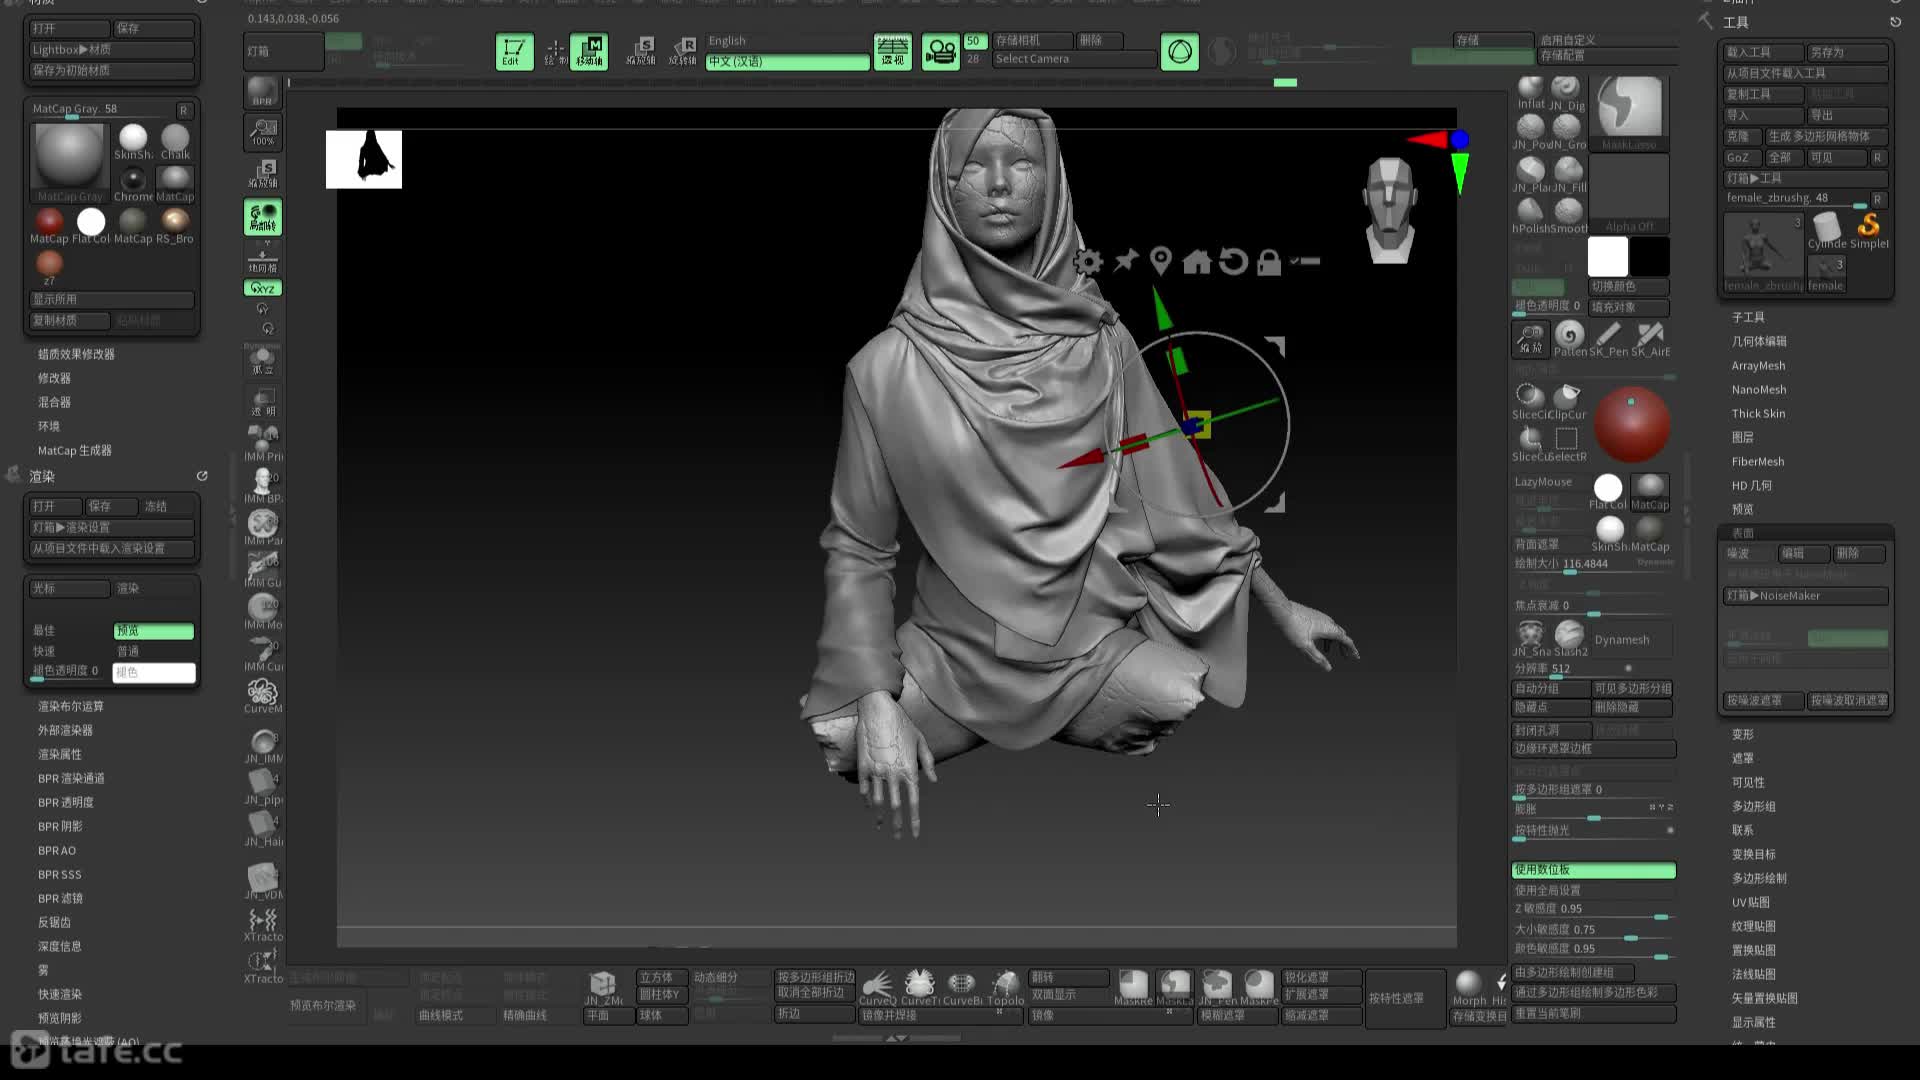Select the SK_Pen brush
1920x1080 pixels.
point(1609,339)
